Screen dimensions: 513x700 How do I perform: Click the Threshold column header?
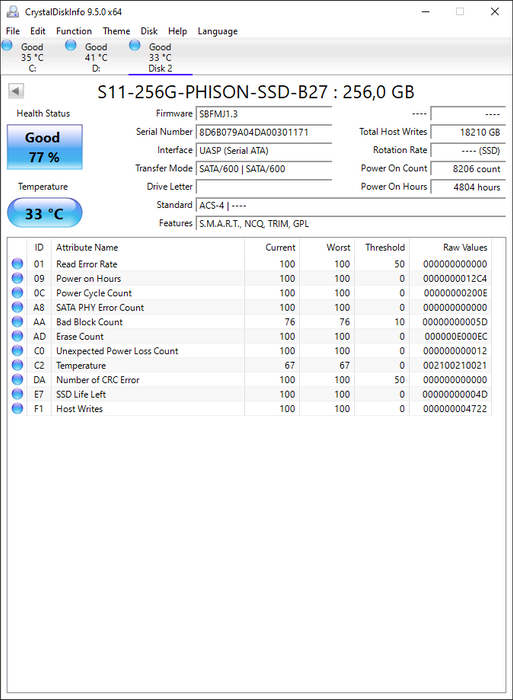[382, 247]
